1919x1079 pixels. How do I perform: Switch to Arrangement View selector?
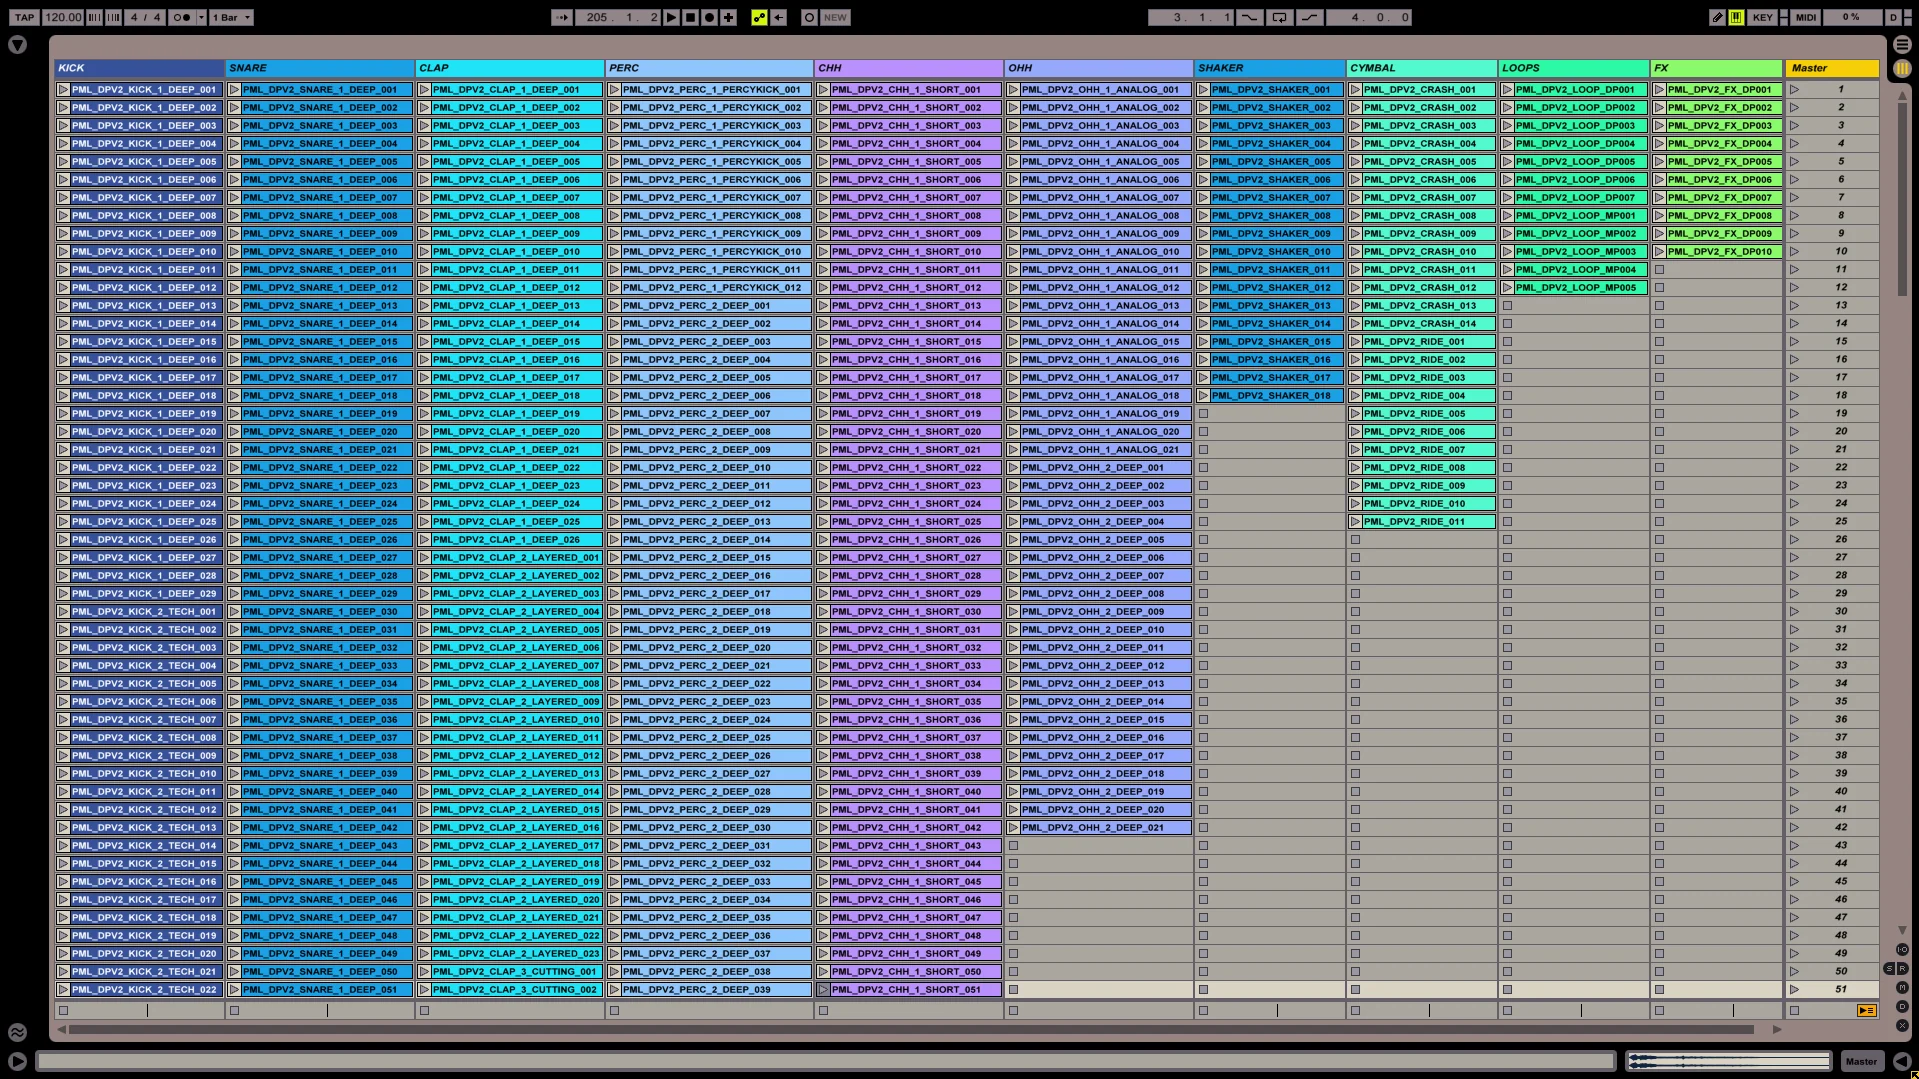(1902, 45)
